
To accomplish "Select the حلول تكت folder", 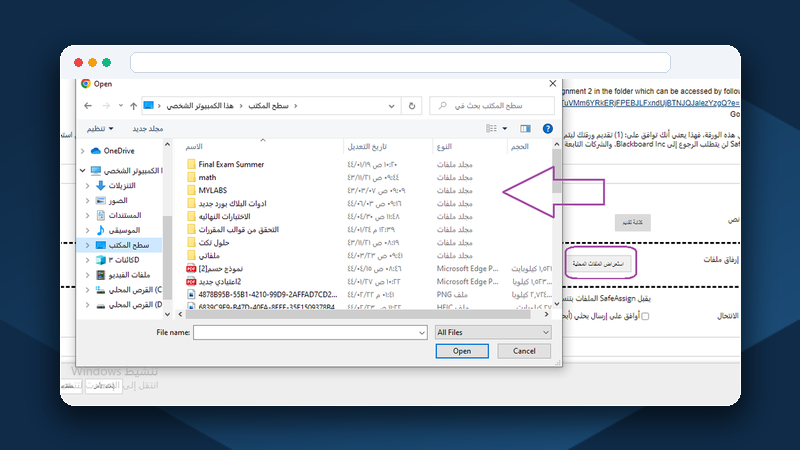I will (x=214, y=242).
